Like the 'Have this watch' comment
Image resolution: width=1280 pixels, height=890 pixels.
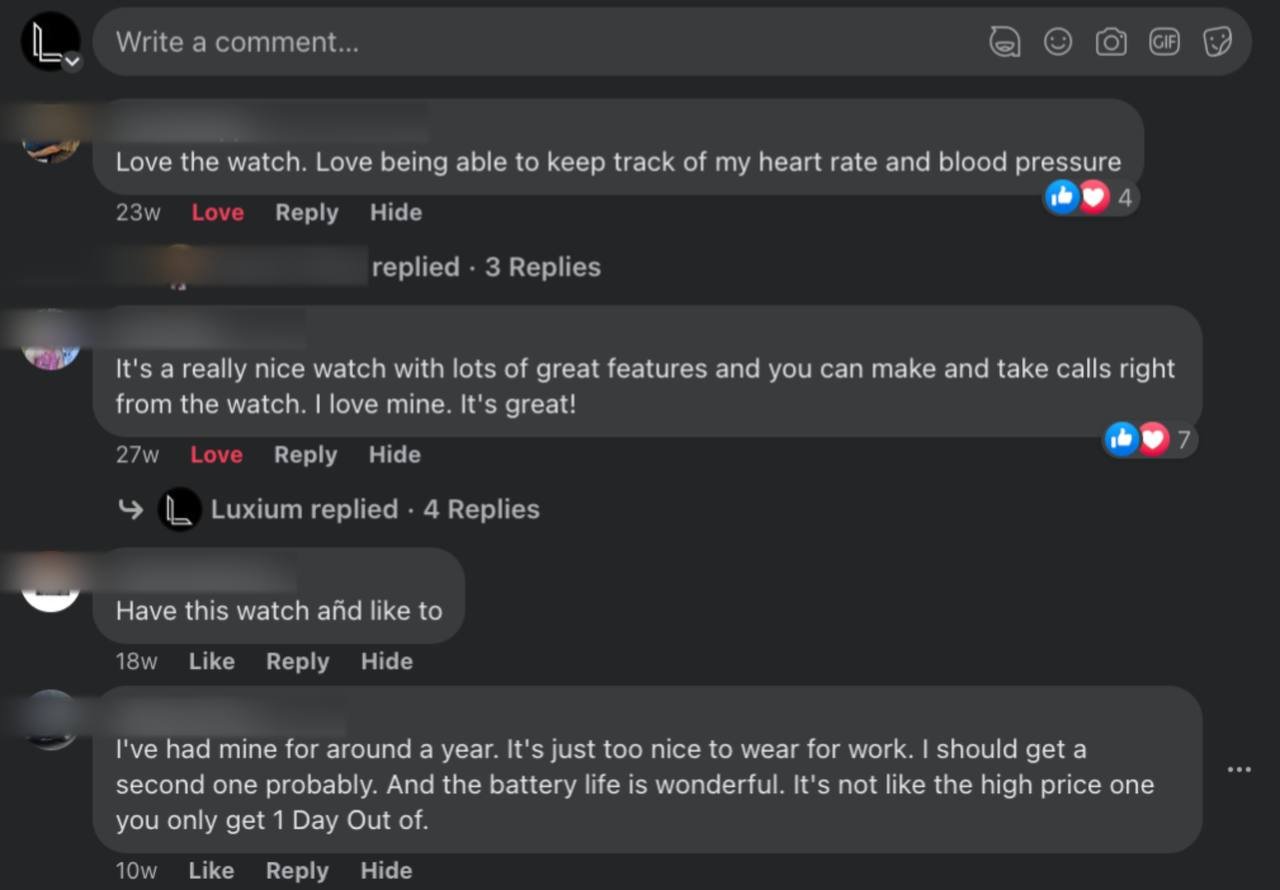[212, 661]
